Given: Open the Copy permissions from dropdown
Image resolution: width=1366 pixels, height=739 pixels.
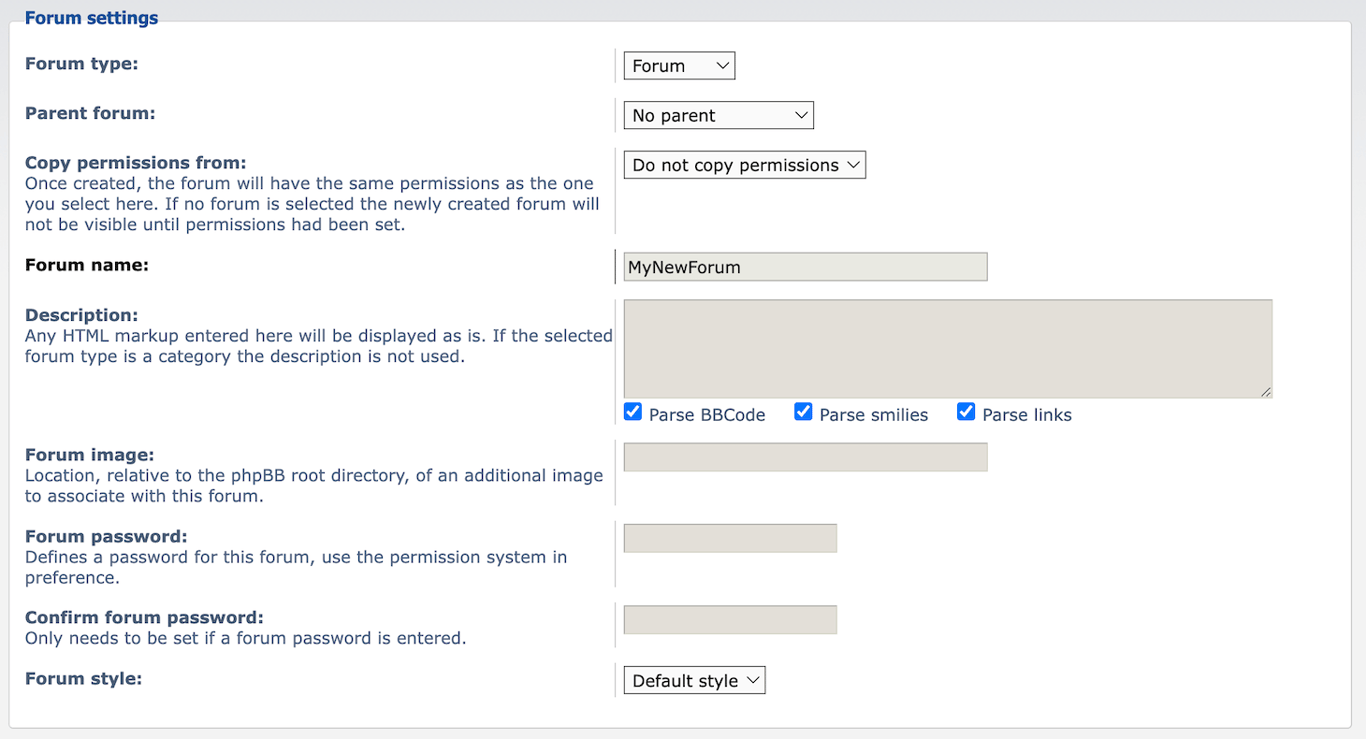Looking at the screenshot, I should tap(744, 164).
